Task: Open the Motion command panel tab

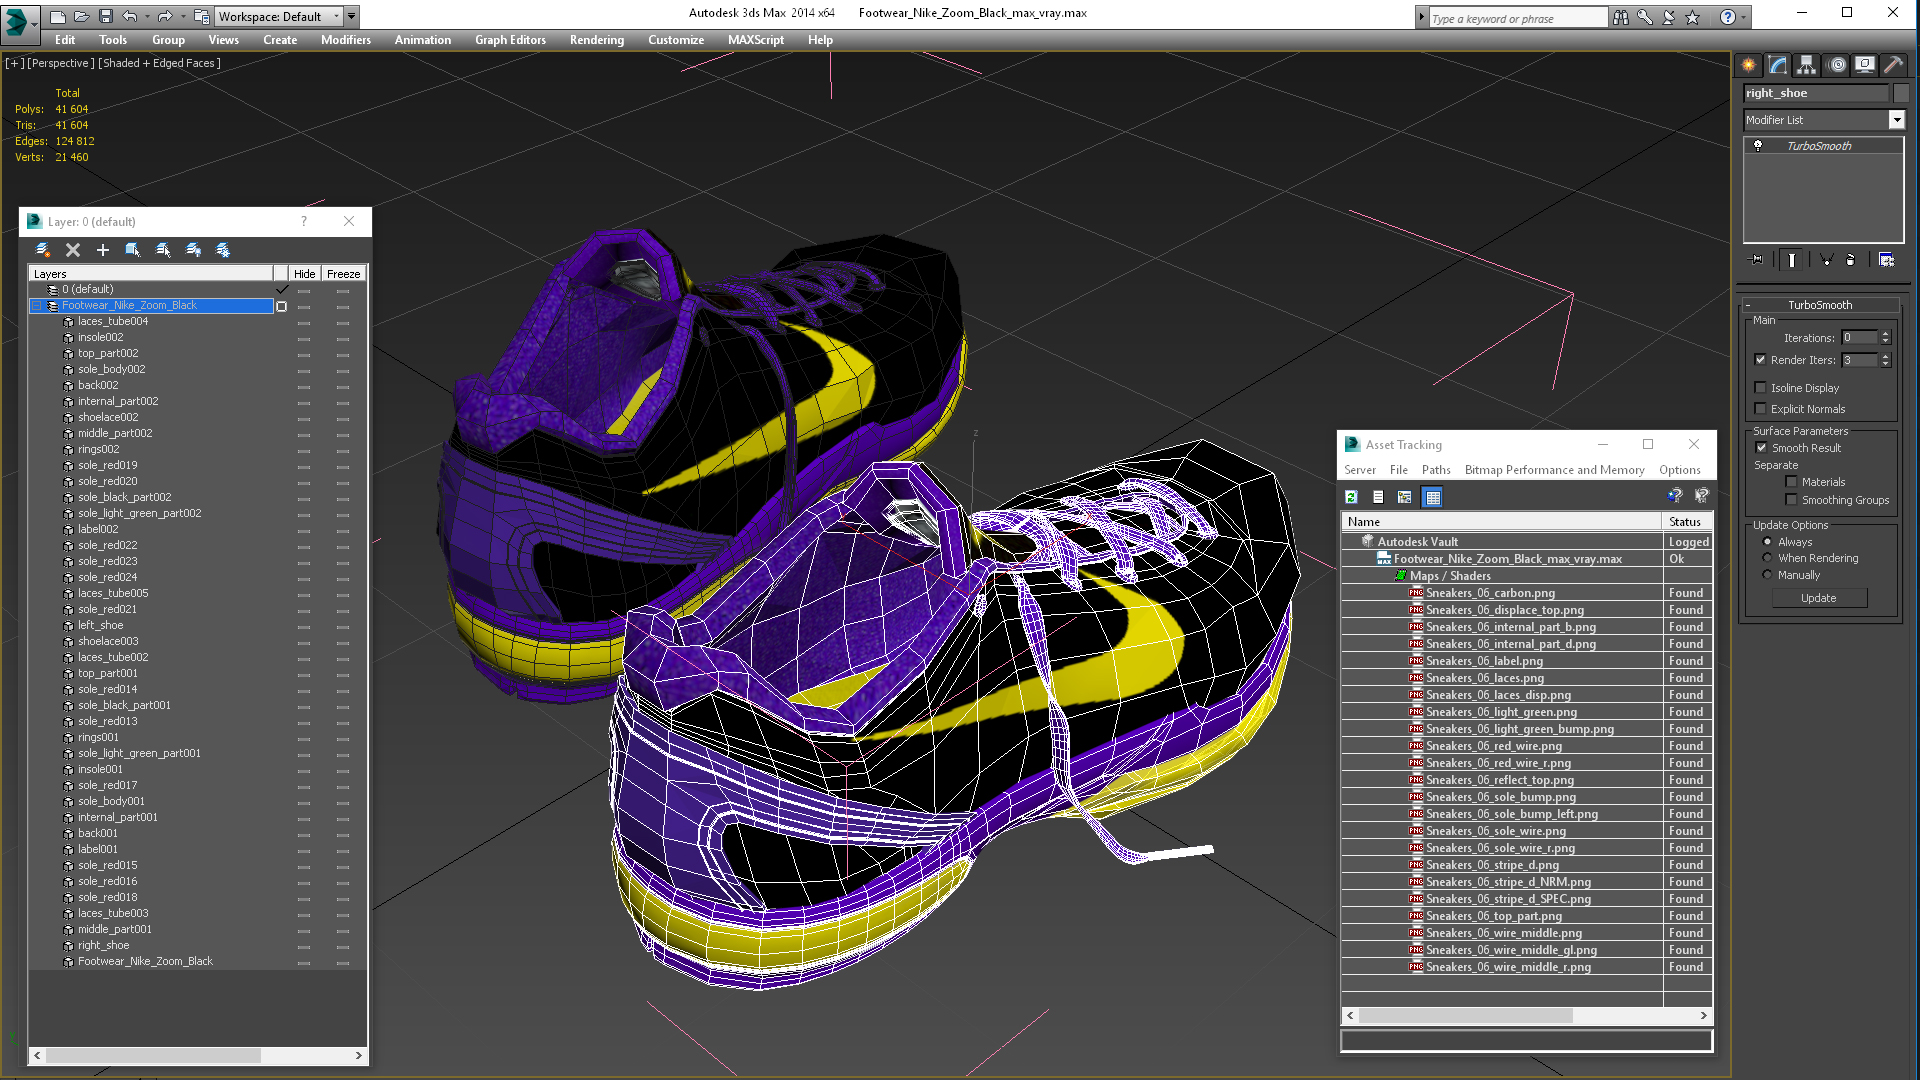Action: click(1837, 65)
